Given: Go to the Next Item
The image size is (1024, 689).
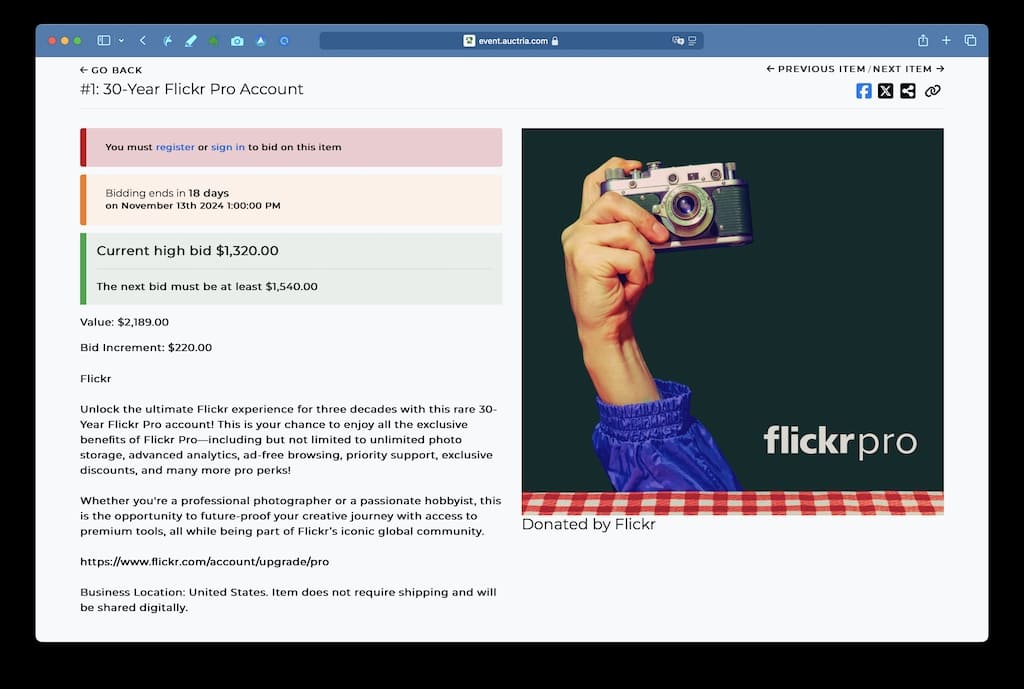Looking at the screenshot, I should (908, 69).
